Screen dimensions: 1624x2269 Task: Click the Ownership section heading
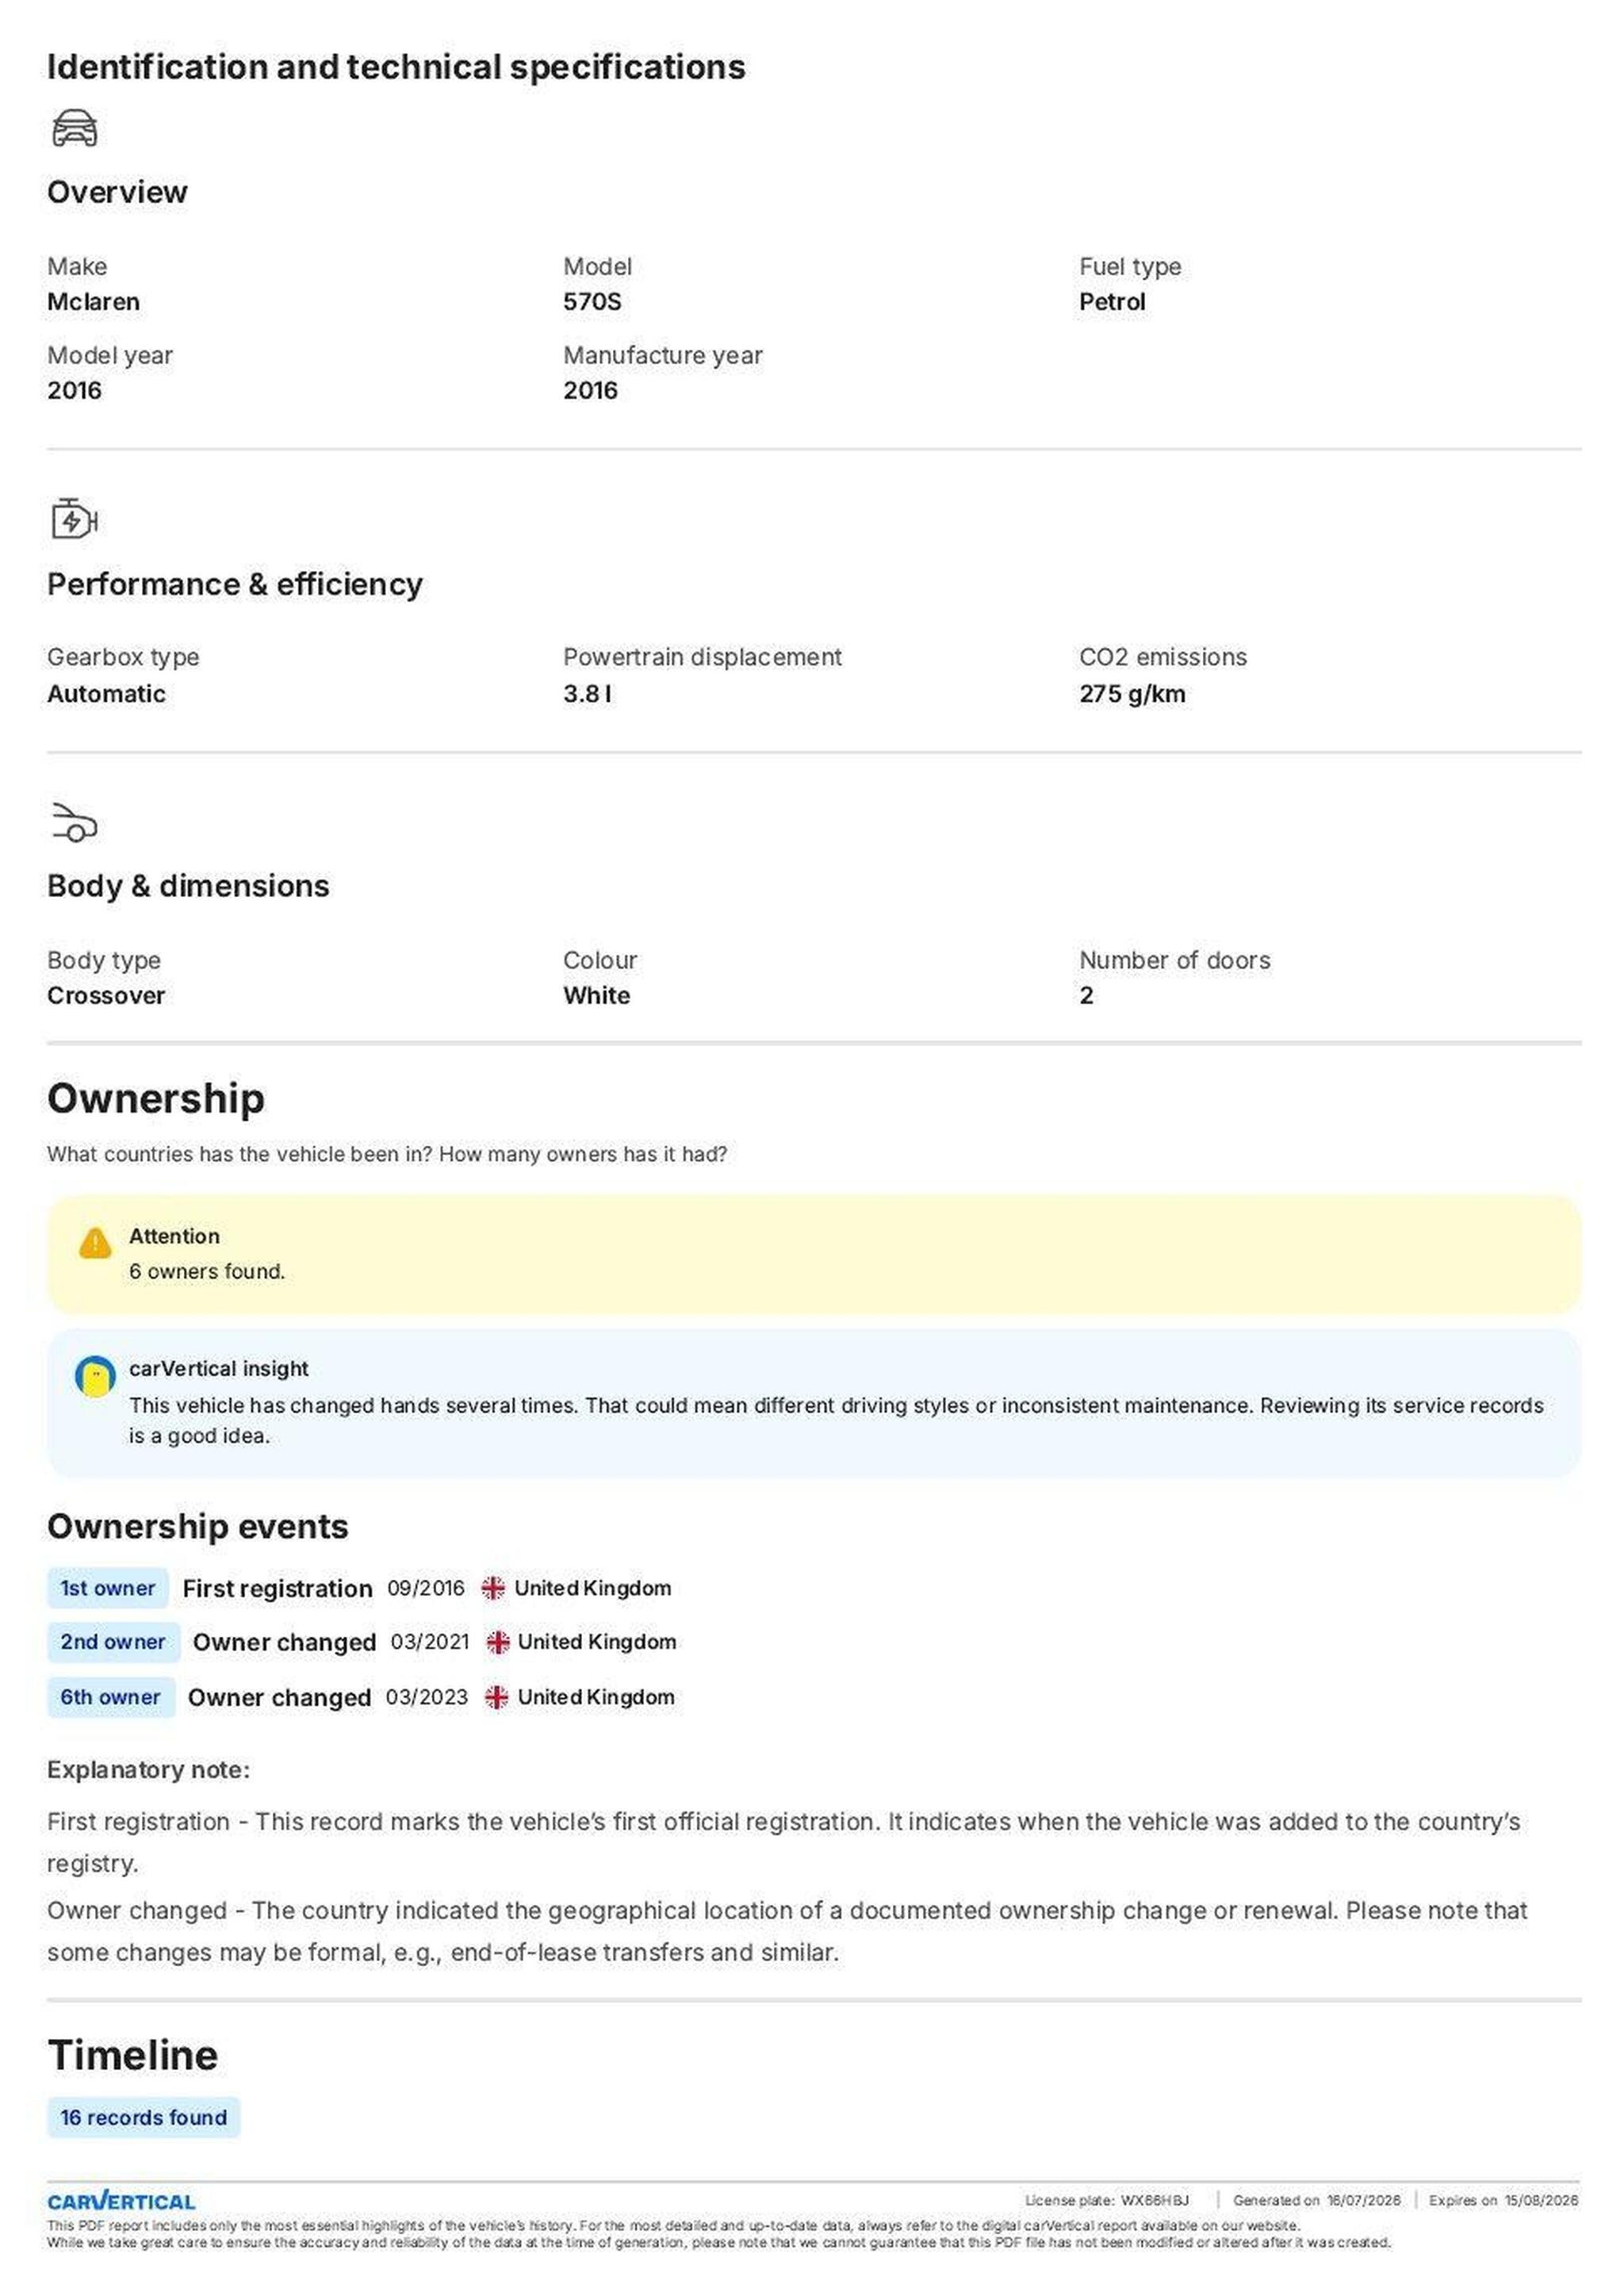click(156, 1098)
